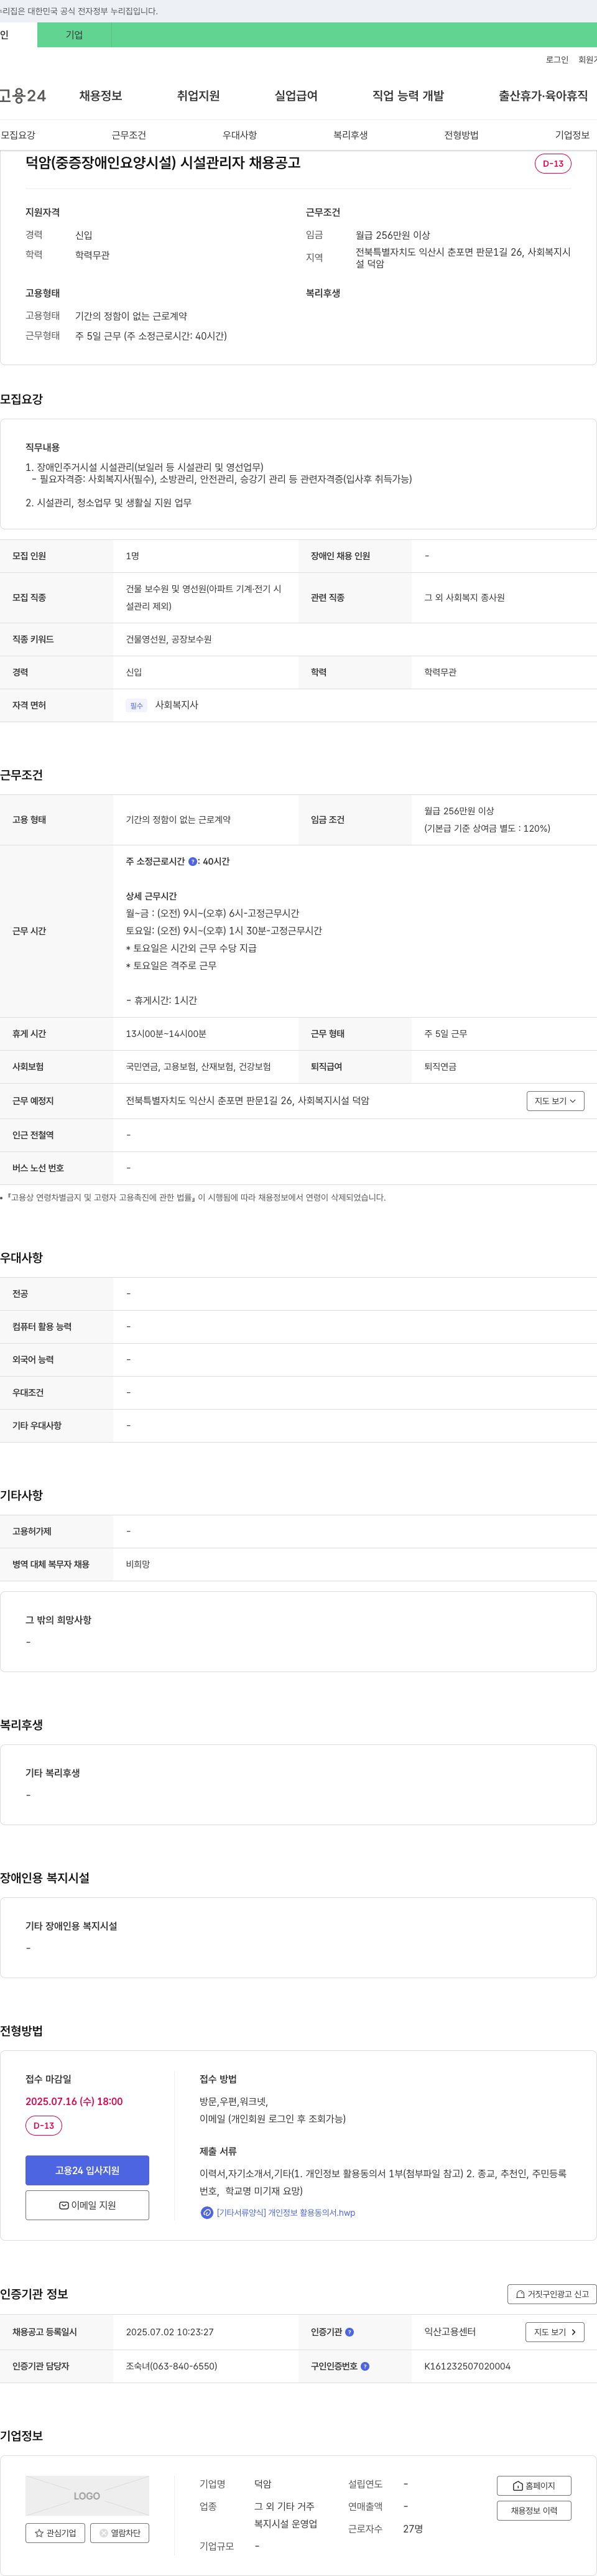Click the 근로자수 value 27명
The image size is (597, 2576).
click(413, 2529)
